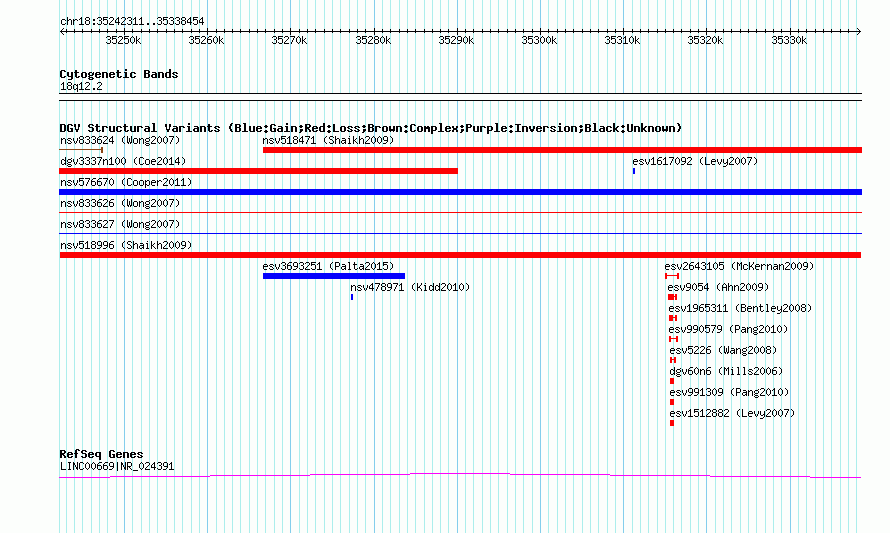Click the thick blue nsv576670 gain bar
This screenshot has width=890, height=533.
pyautogui.click(x=460, y=192)
